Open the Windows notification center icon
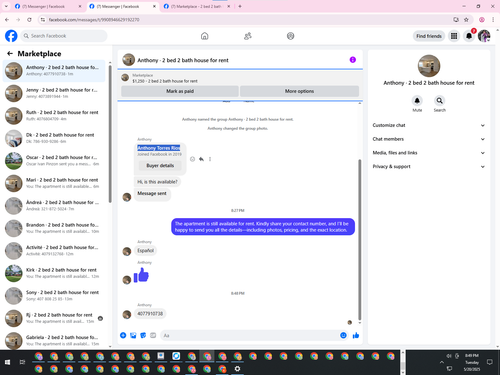This screenshot has width=500, height=375. (x=490, y=362)
